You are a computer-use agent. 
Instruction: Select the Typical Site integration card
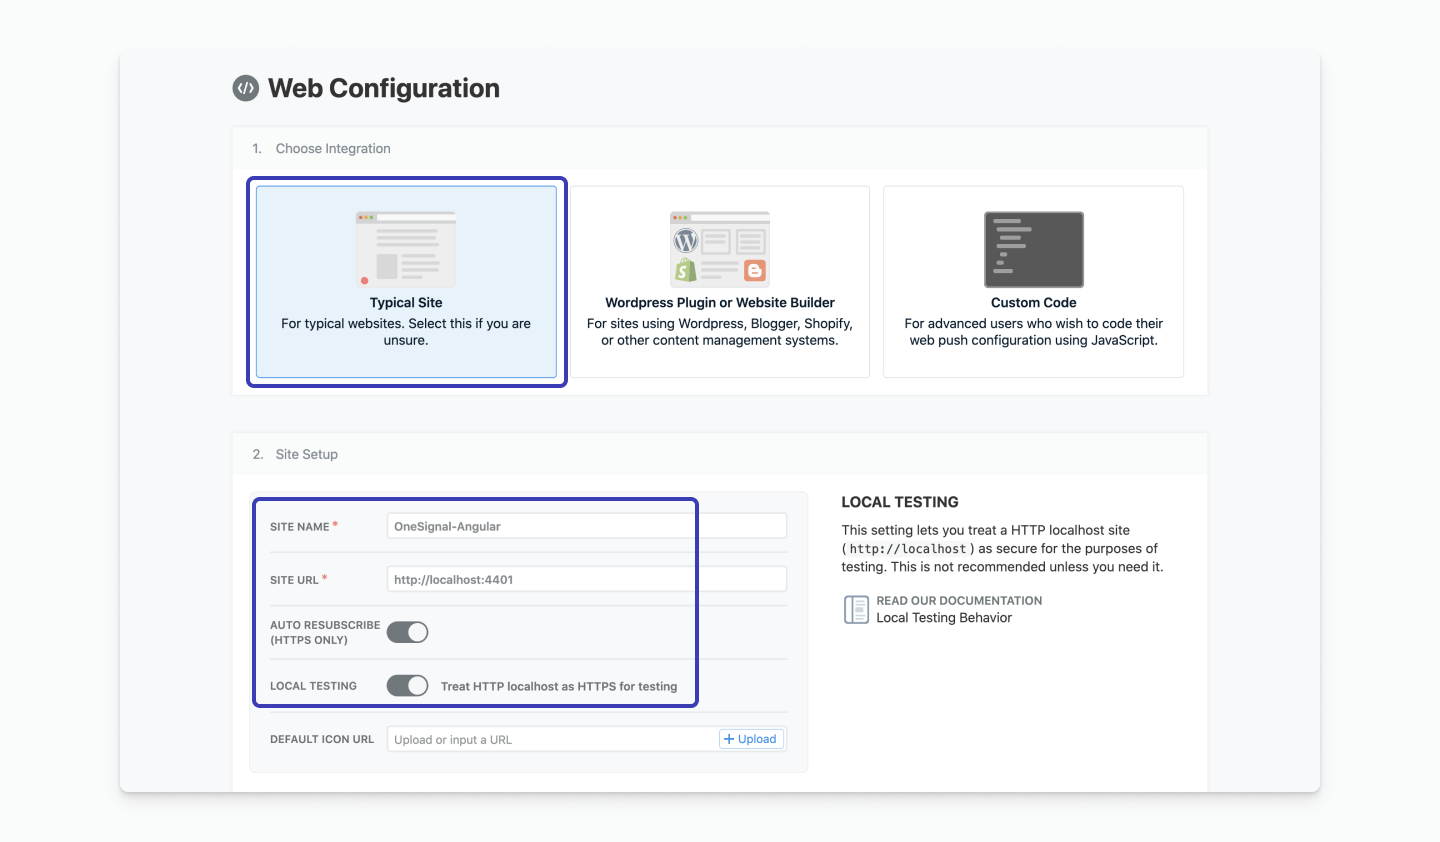406,282
